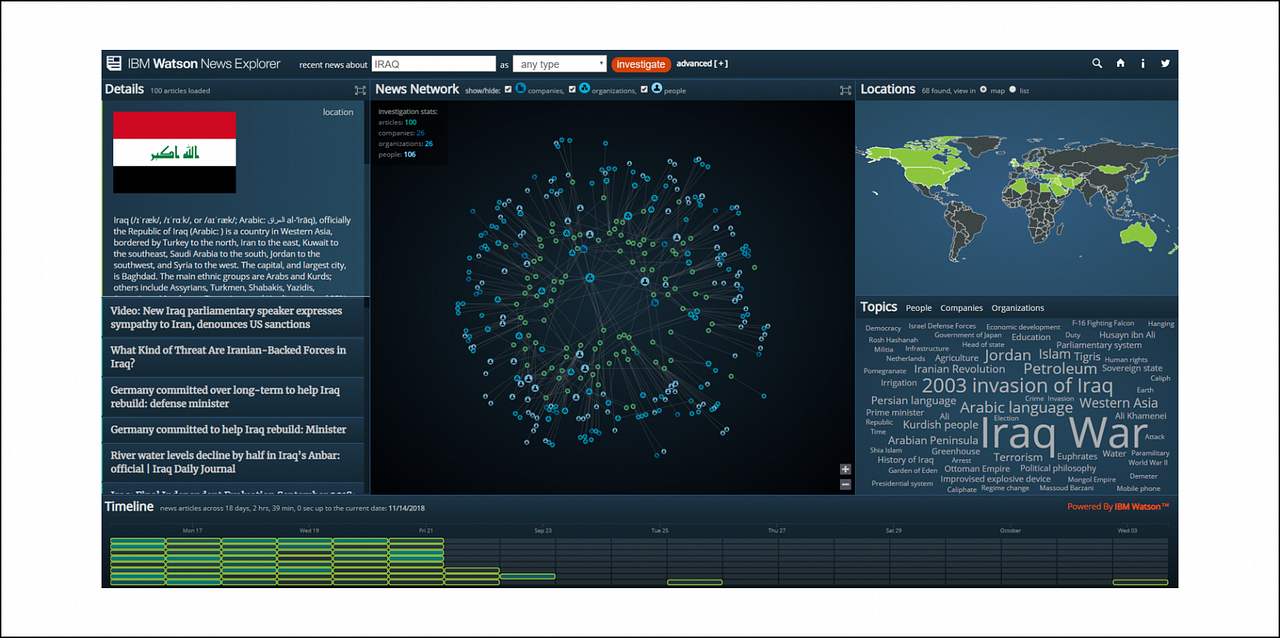This screenshot has width=1280, height=638.
Task: Select 'Jordan' topic in cloud
Action: pyautogui.click(x=1007, y=355)
